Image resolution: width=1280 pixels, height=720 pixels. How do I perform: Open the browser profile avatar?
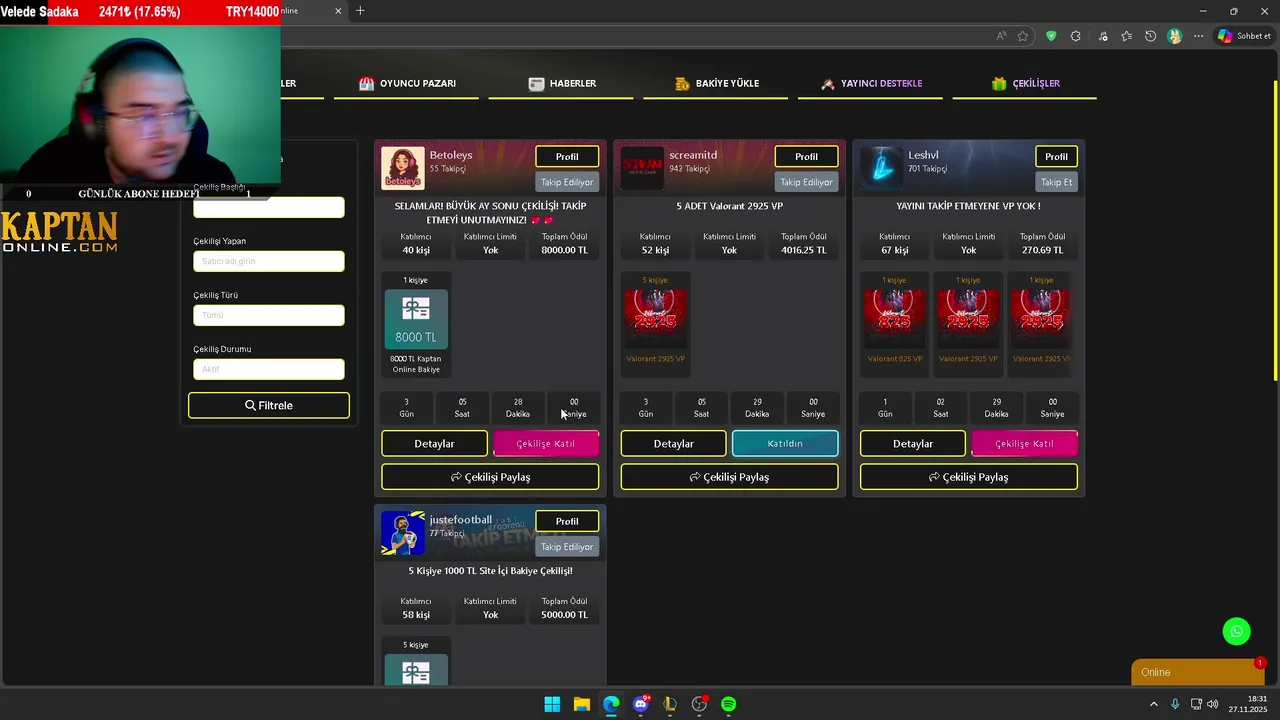tap(1175, 36)
